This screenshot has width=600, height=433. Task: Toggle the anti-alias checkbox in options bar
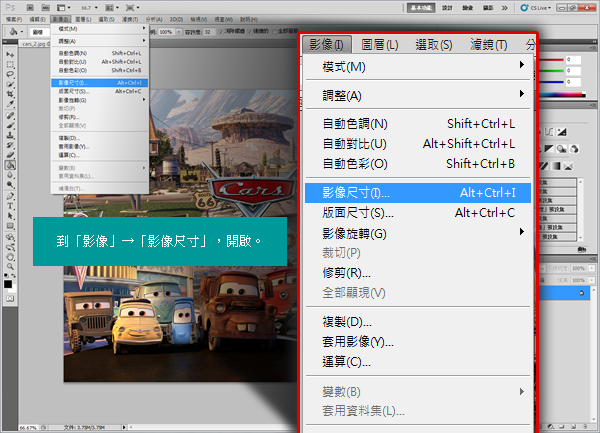coord(221,32)
